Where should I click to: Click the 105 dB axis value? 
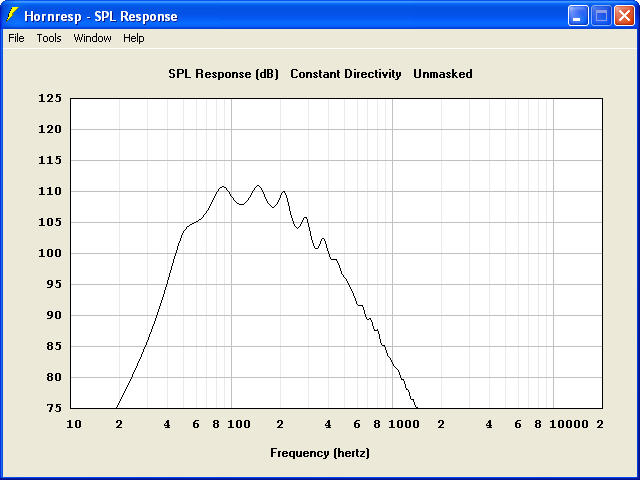(50, 222)
